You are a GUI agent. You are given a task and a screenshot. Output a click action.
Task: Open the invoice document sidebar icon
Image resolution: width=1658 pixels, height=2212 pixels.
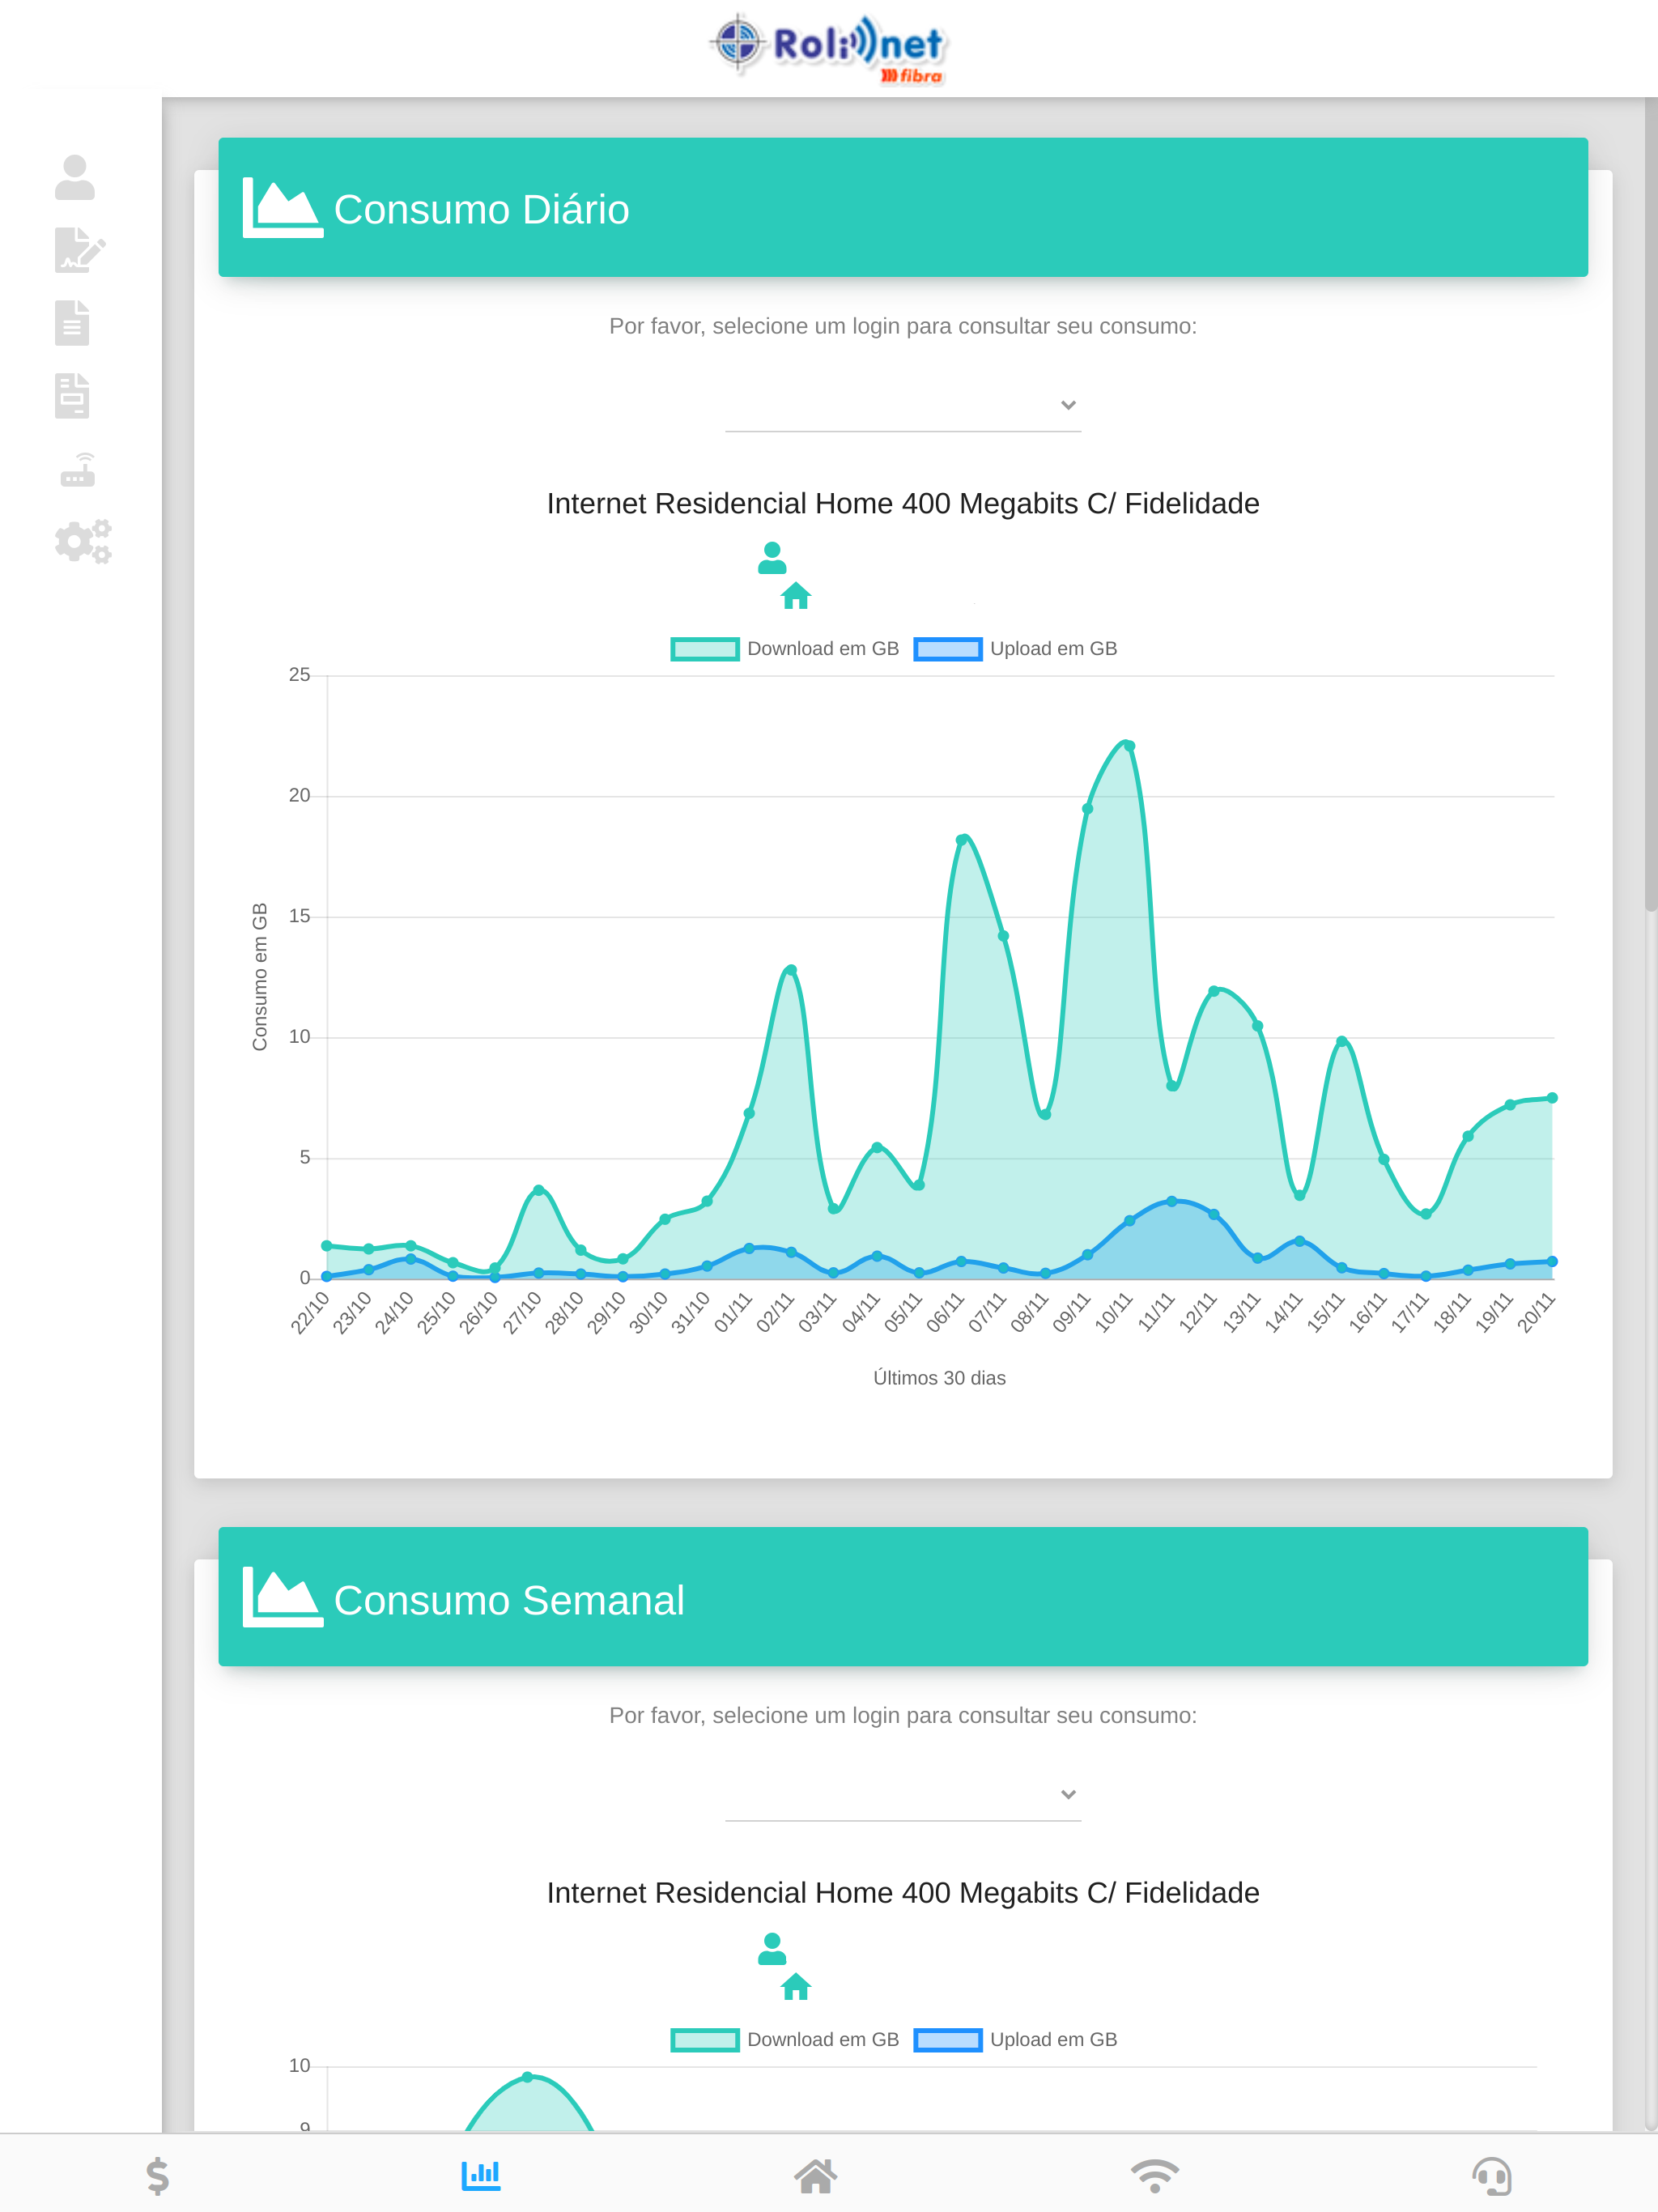(72, 396)
